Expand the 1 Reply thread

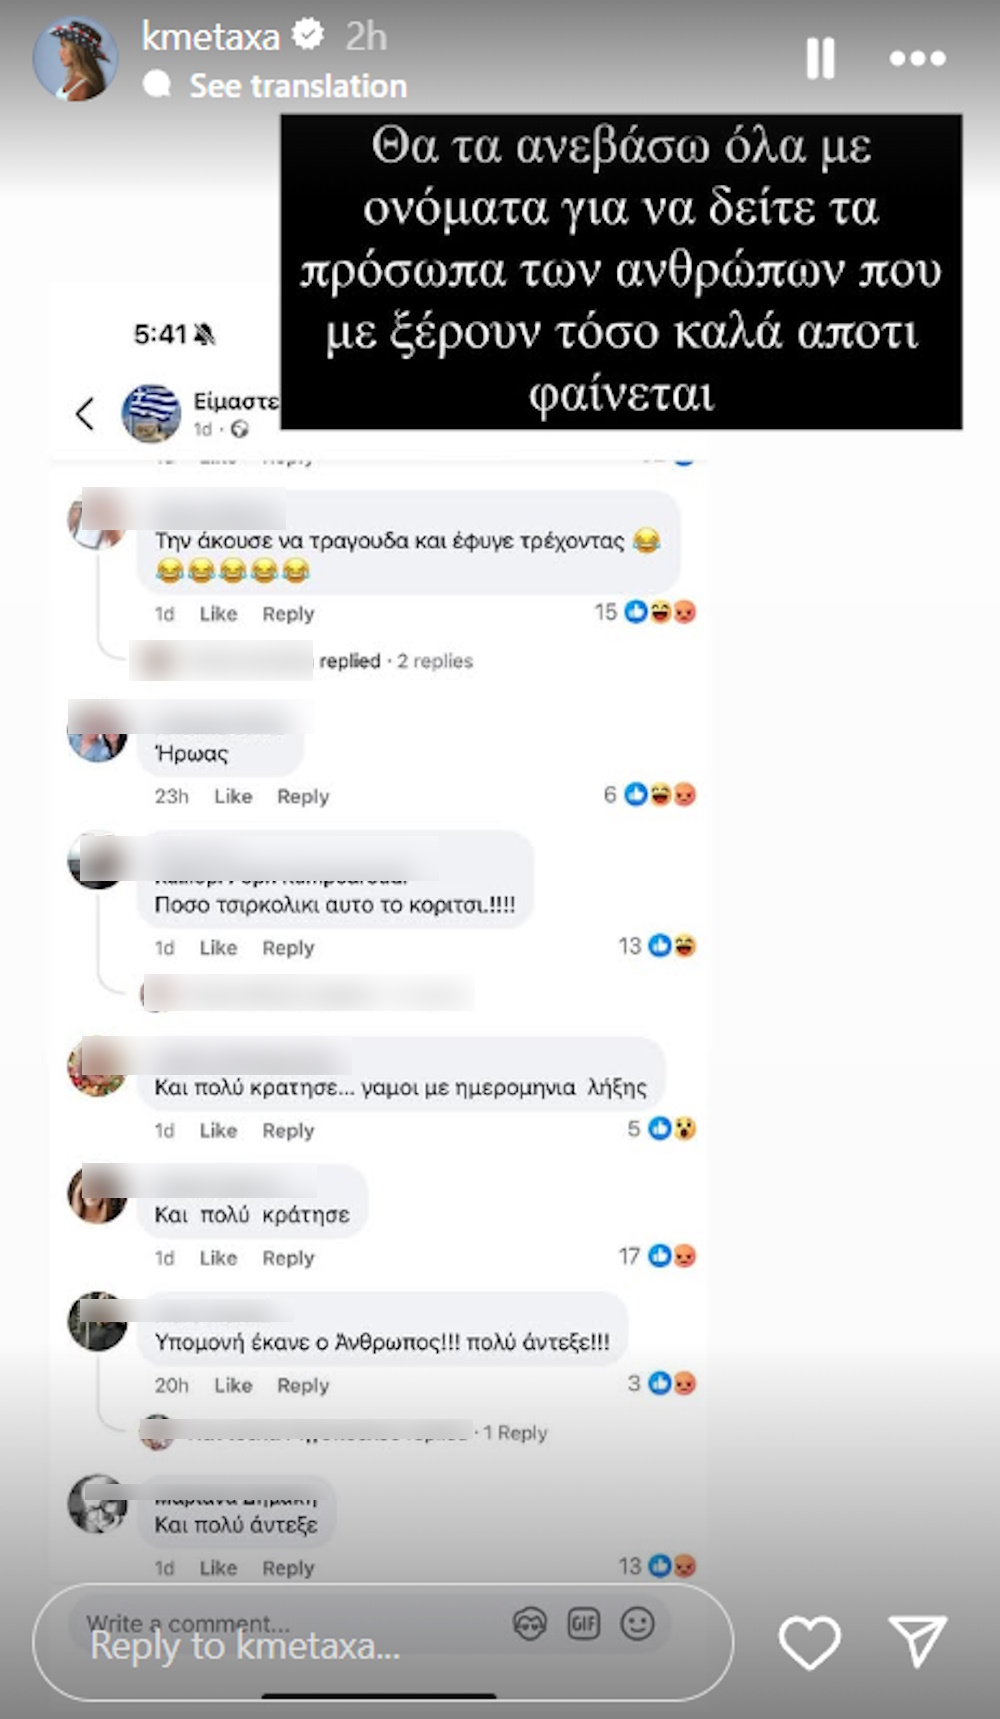515,1433
